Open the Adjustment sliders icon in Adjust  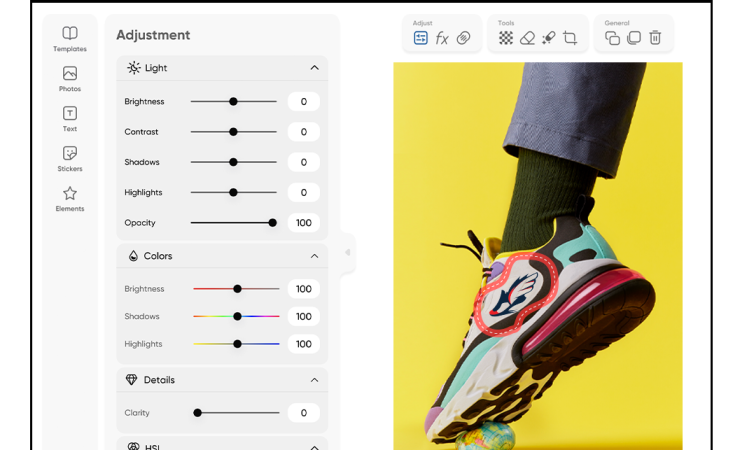pyautogui.click(x=421, y=38)
